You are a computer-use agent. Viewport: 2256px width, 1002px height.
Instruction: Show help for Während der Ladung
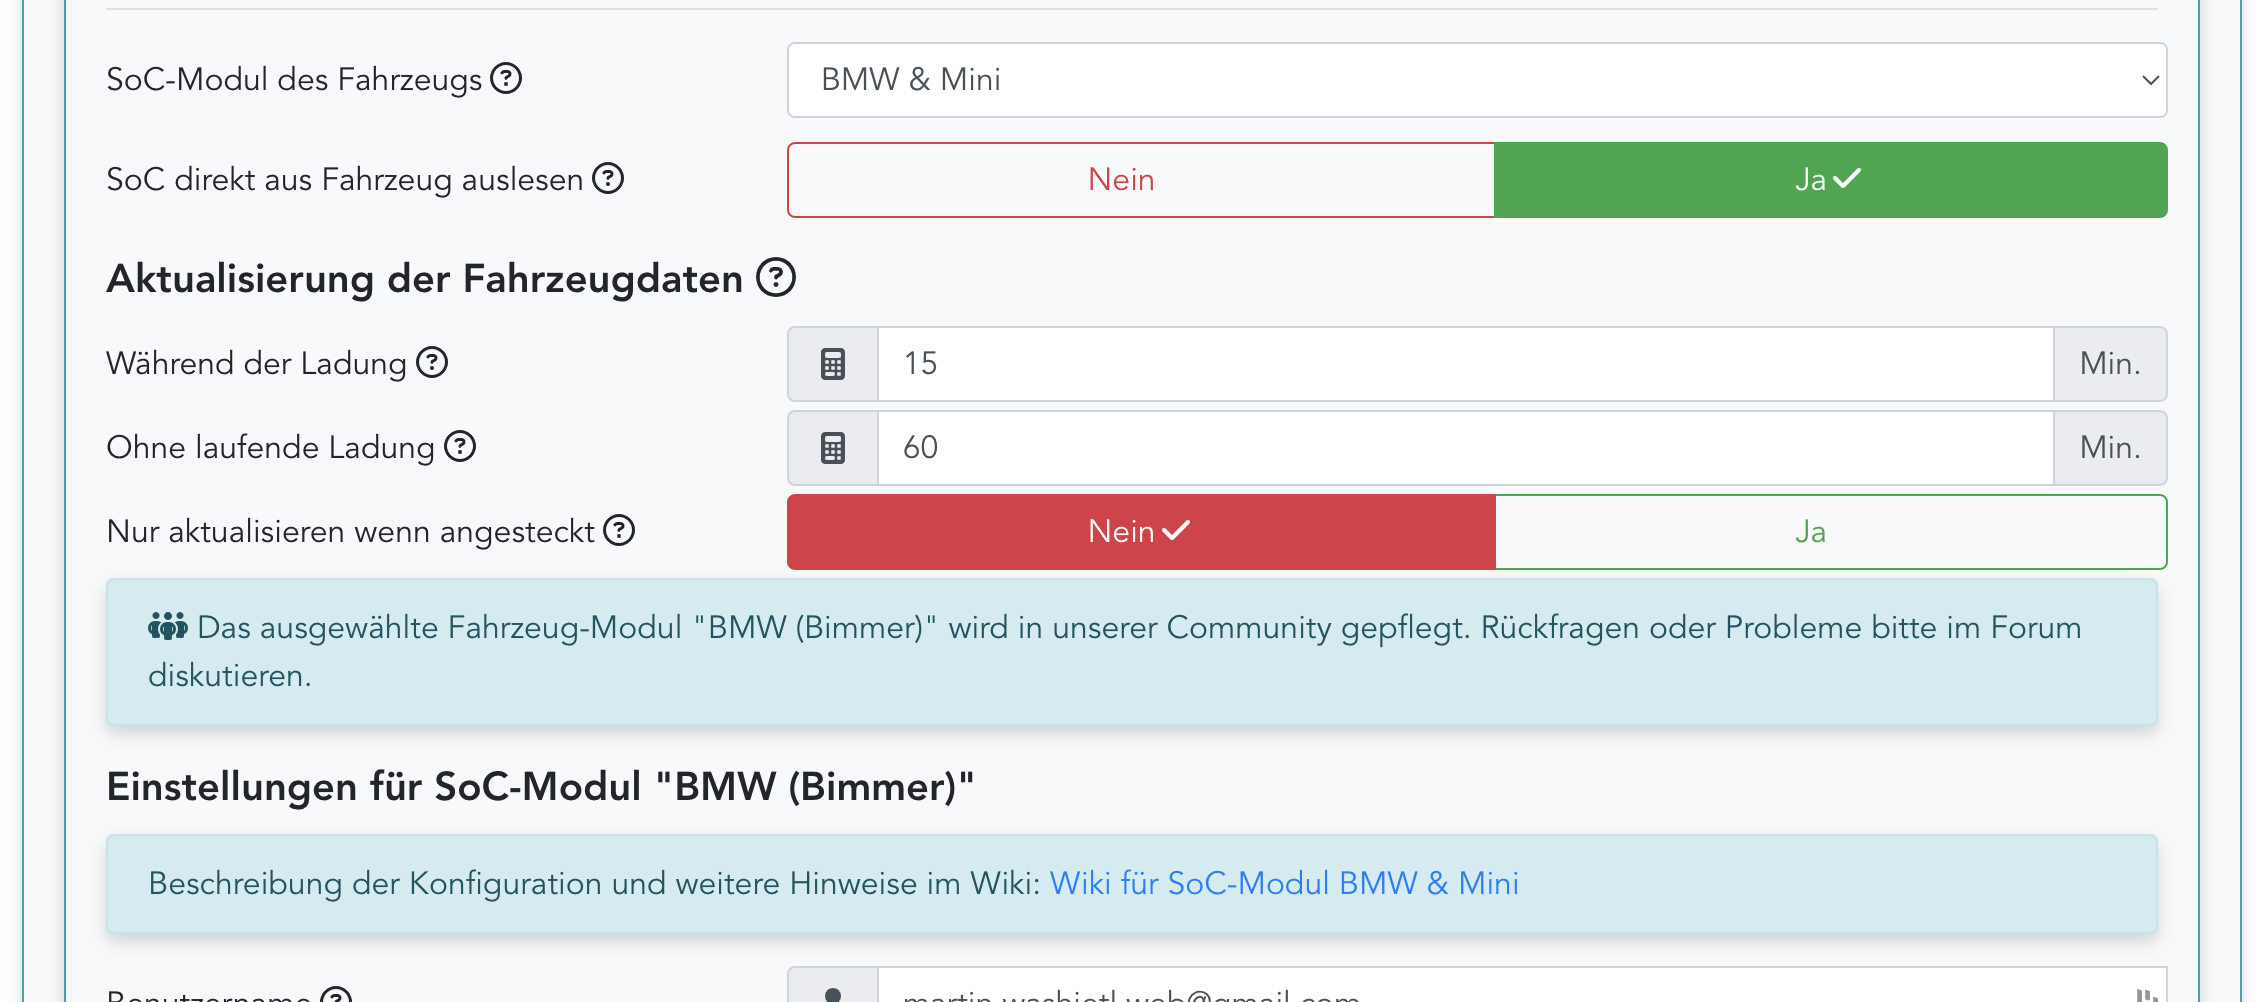point(432,362)
